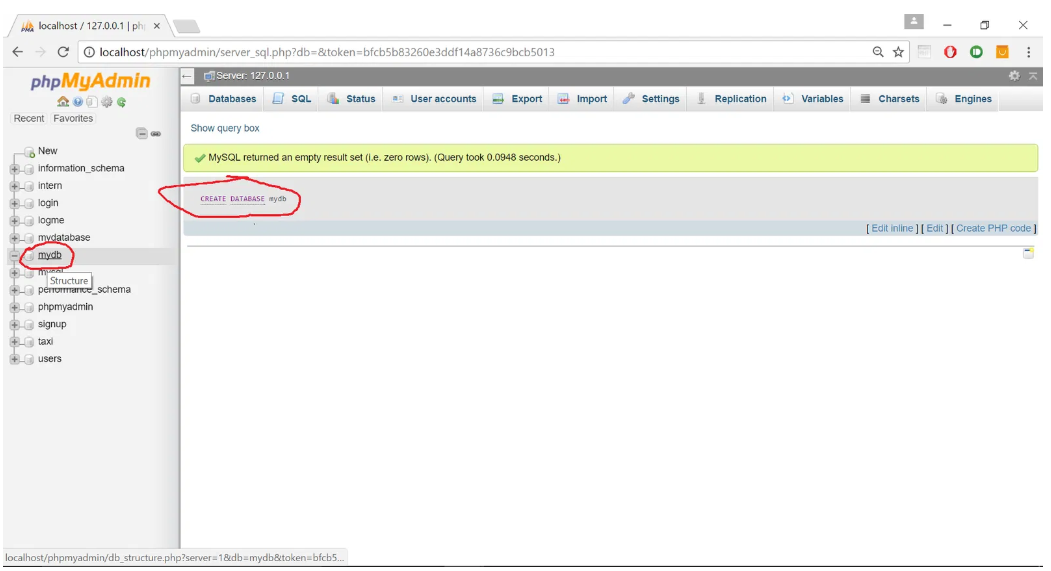Click the bookmark star in address bar
The image size is (1051, 571).
pos(898,52)
